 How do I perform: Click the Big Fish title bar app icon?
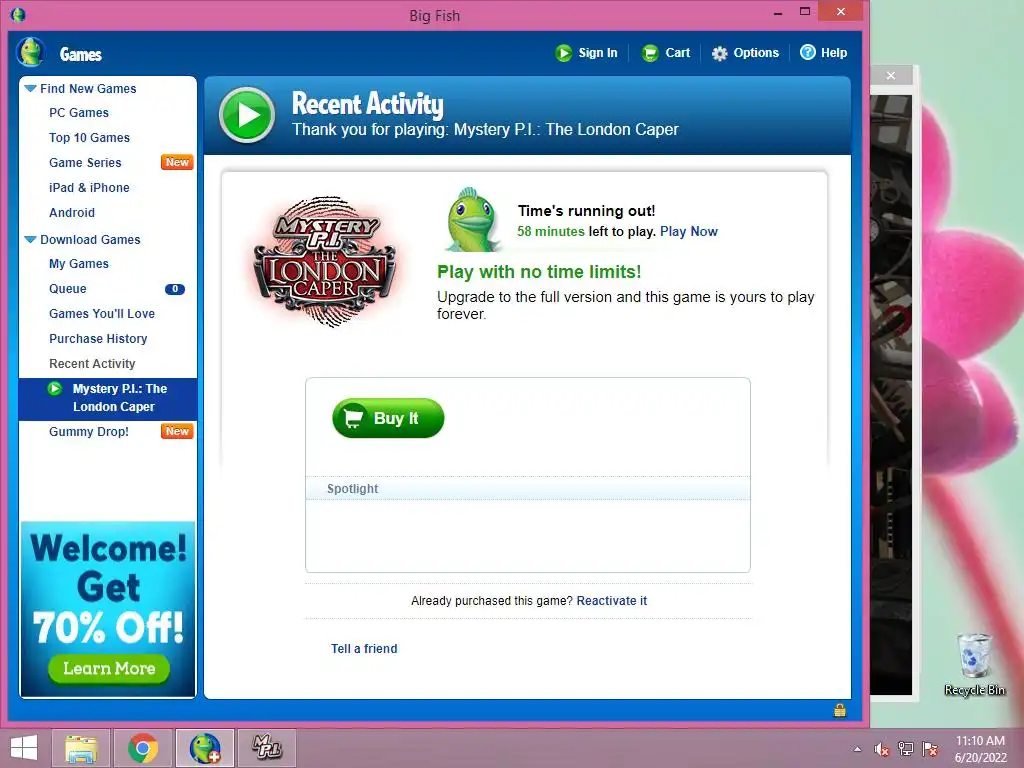click(x=18, y=14)
